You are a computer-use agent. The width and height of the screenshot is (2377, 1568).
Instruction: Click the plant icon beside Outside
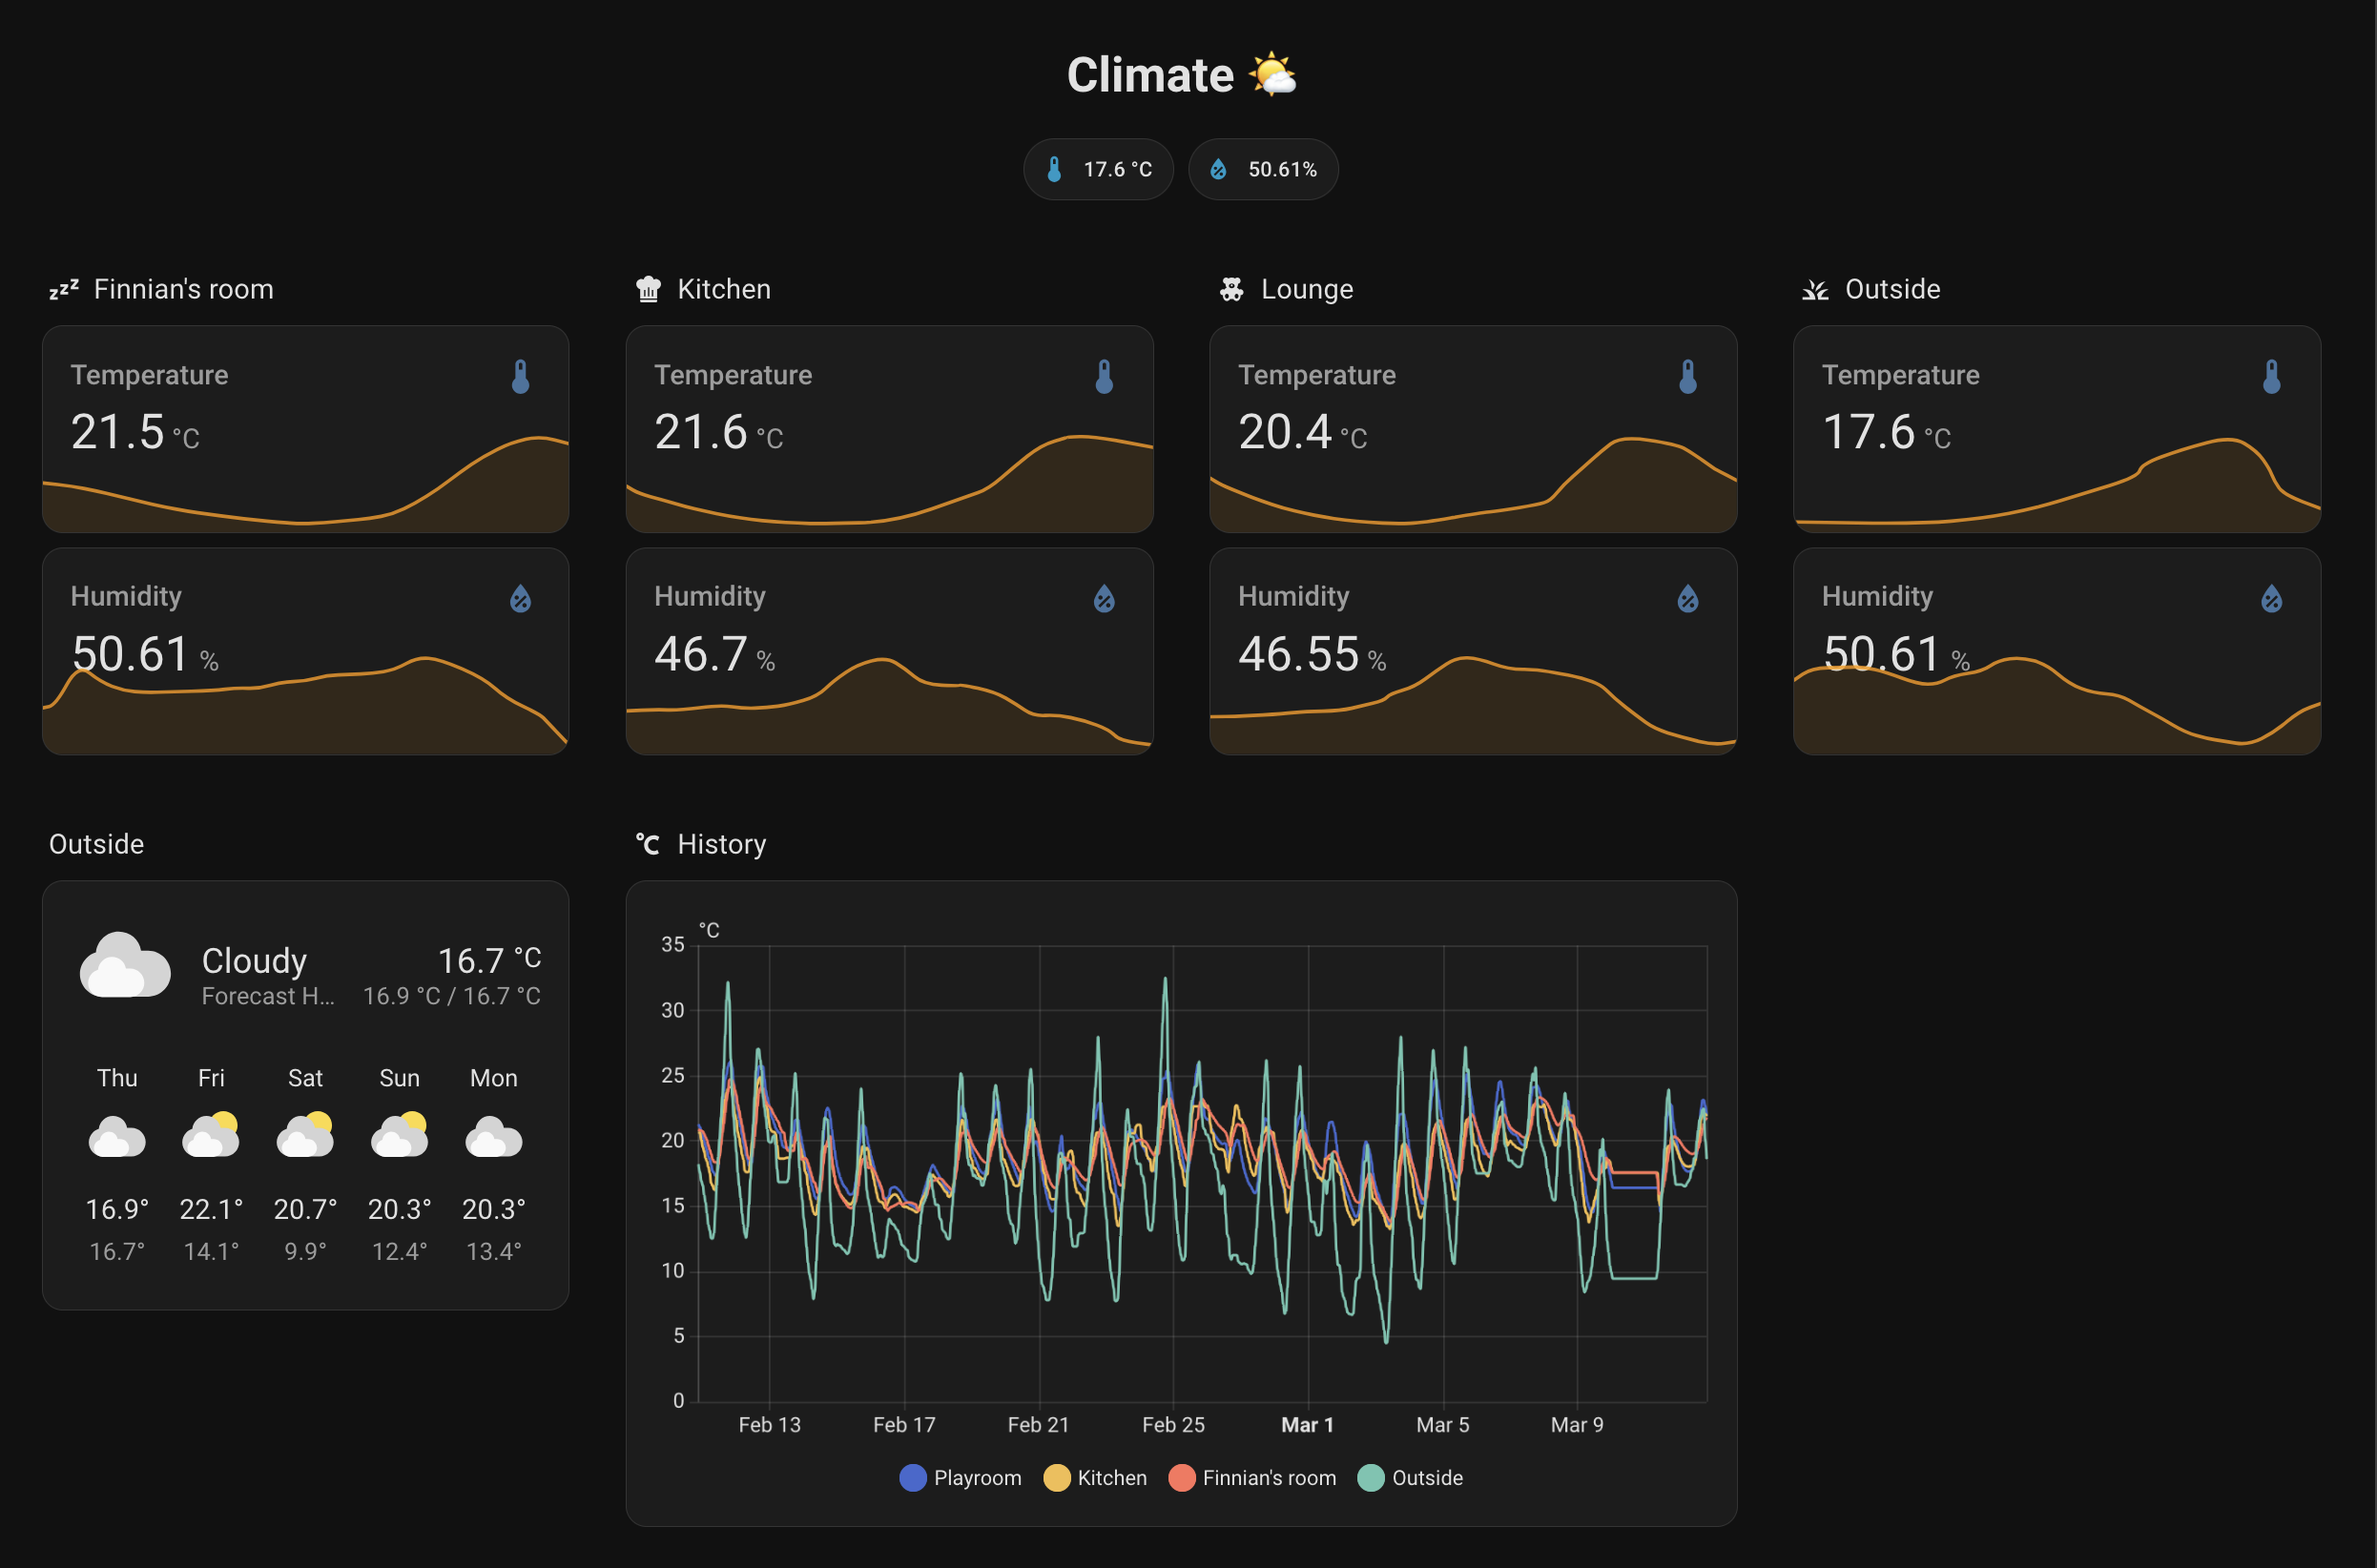[1815, 289]
